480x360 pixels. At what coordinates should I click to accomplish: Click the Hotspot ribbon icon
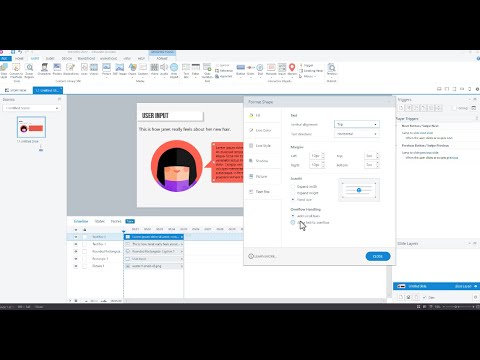(x=271, y=69)
